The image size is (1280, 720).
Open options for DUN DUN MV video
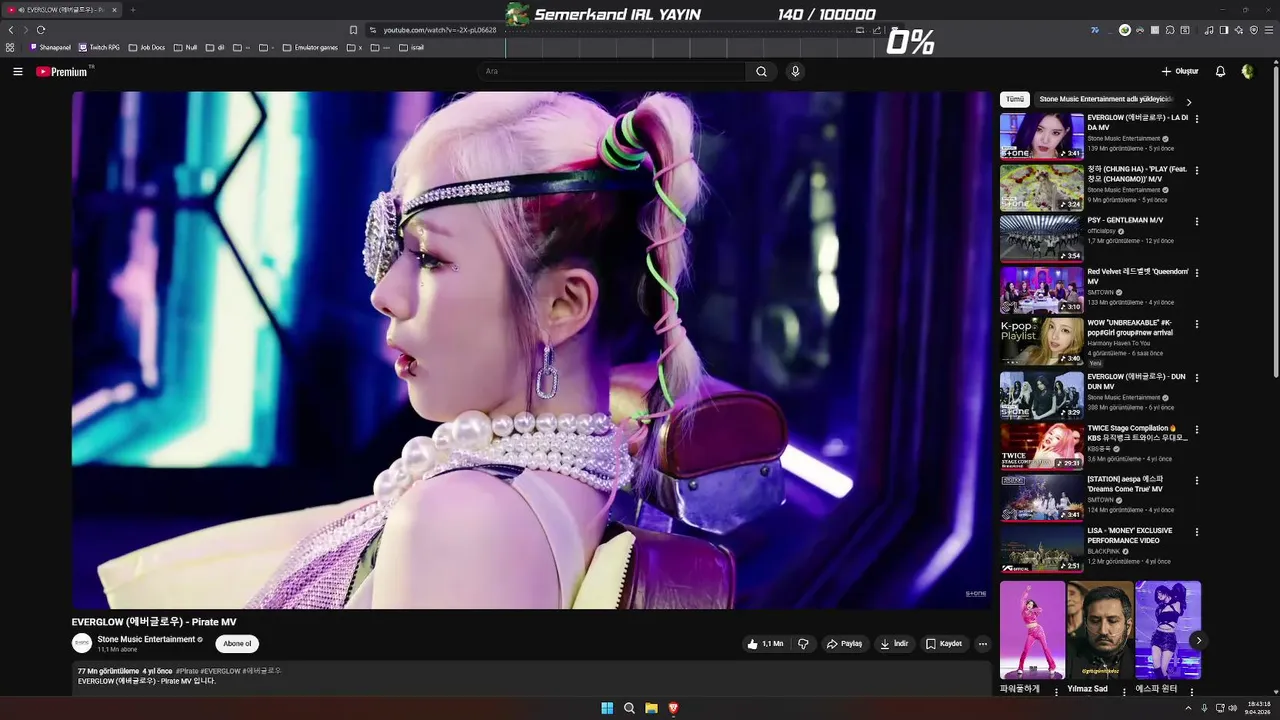tap(1197, 377)
